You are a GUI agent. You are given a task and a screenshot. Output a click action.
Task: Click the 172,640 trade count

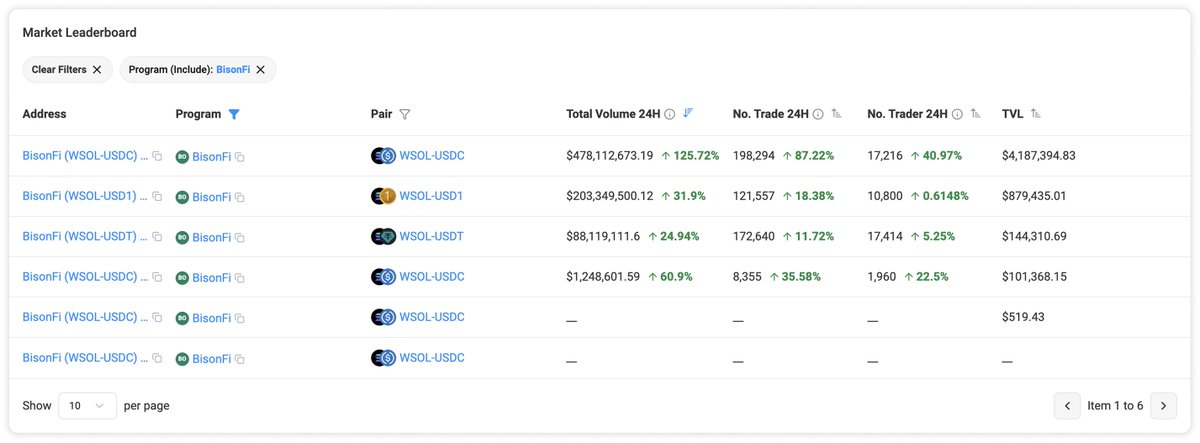[754, 236]
